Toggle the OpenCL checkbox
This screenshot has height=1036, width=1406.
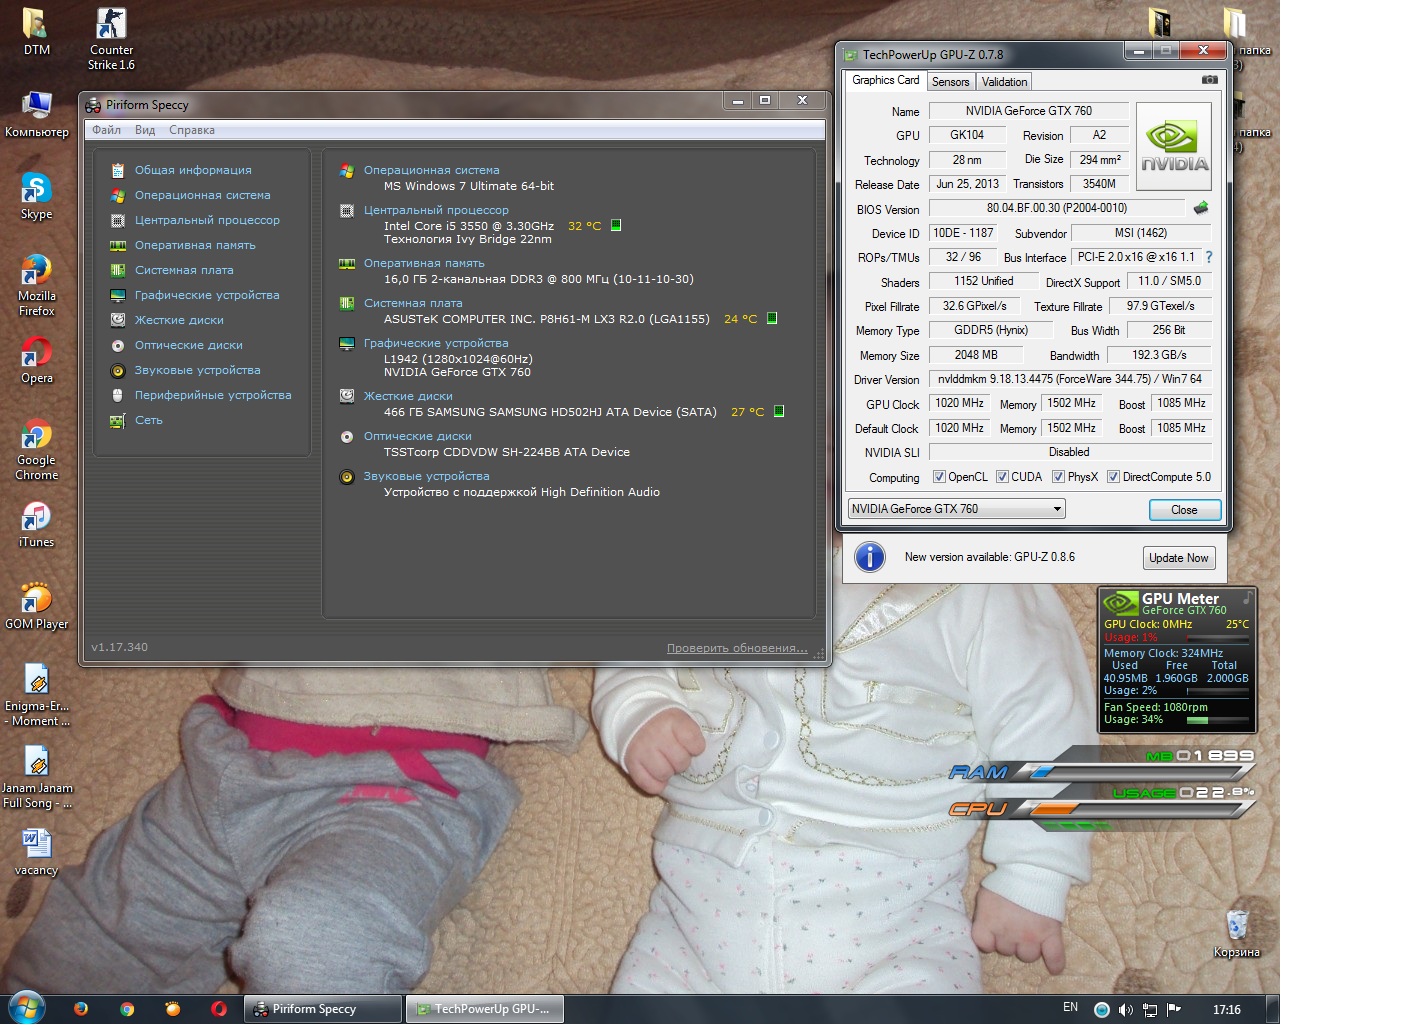(x=939, y=477)
